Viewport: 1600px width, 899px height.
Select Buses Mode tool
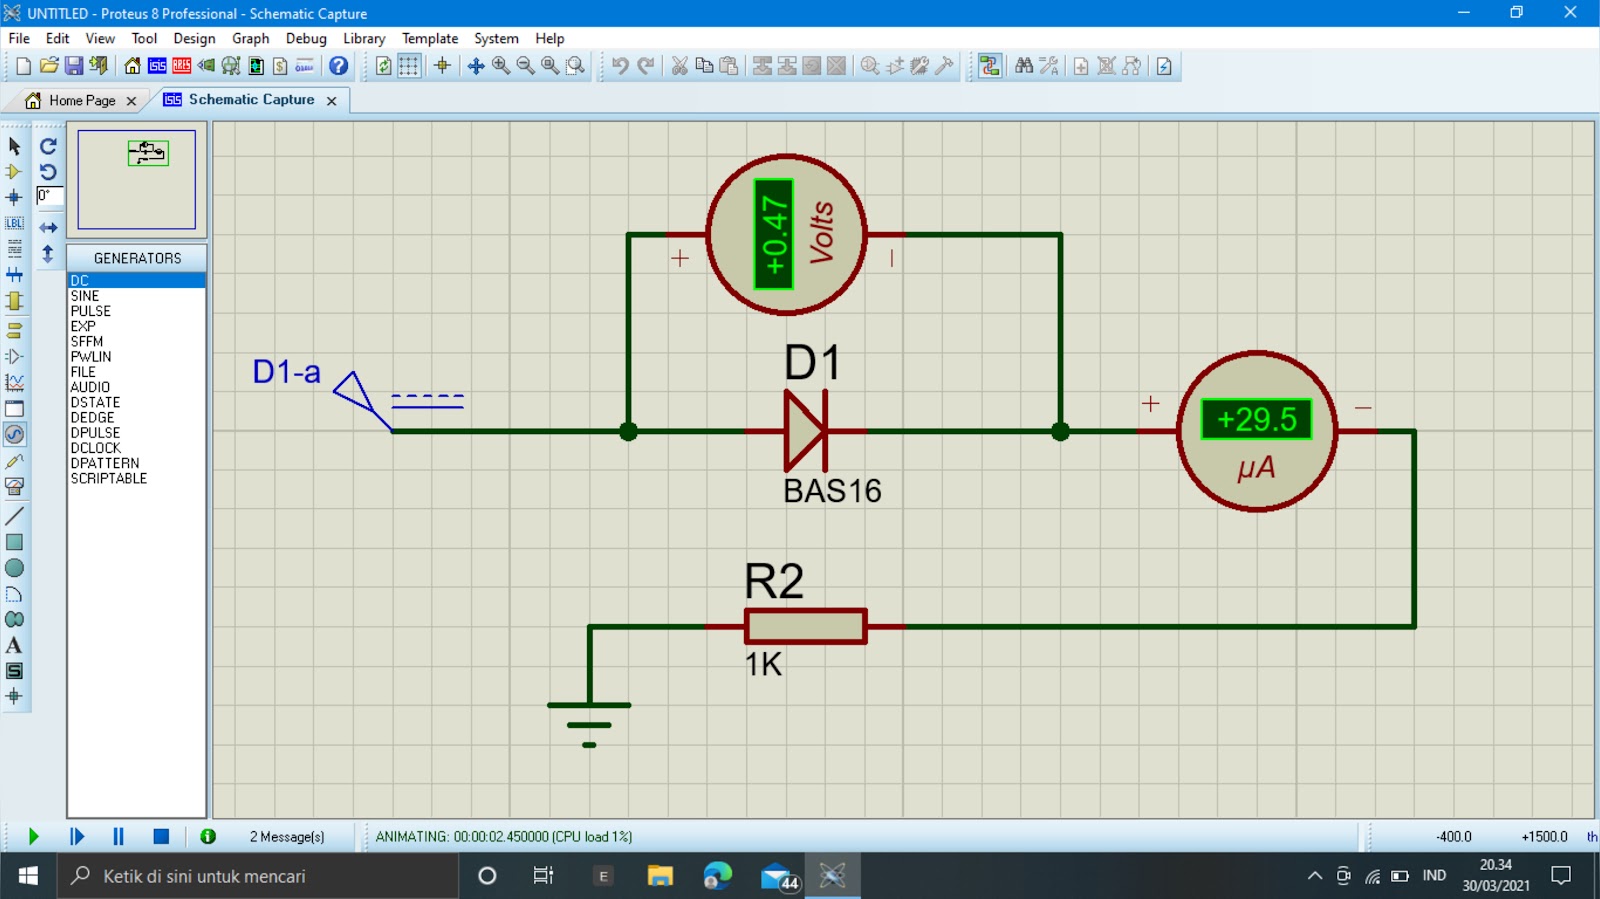(14, 274)
